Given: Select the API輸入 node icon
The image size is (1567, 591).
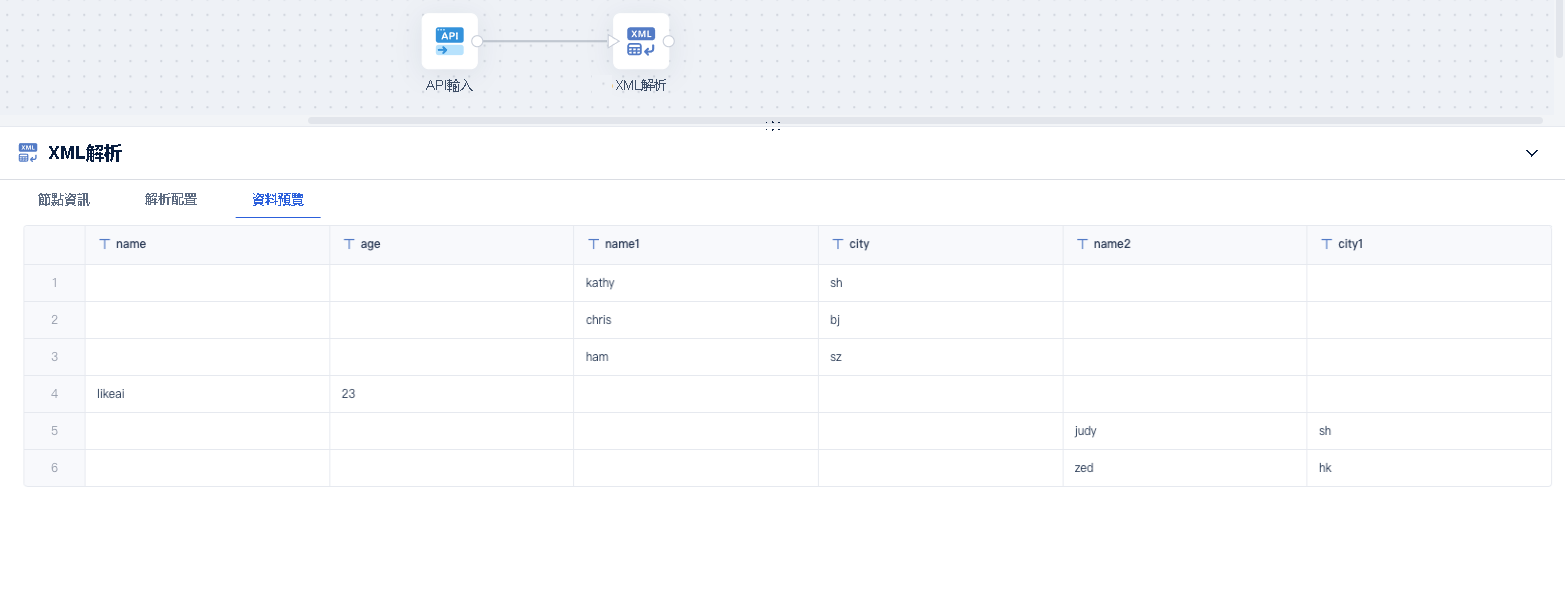Looking at the screenshot, I should click(x=449, y=41).
